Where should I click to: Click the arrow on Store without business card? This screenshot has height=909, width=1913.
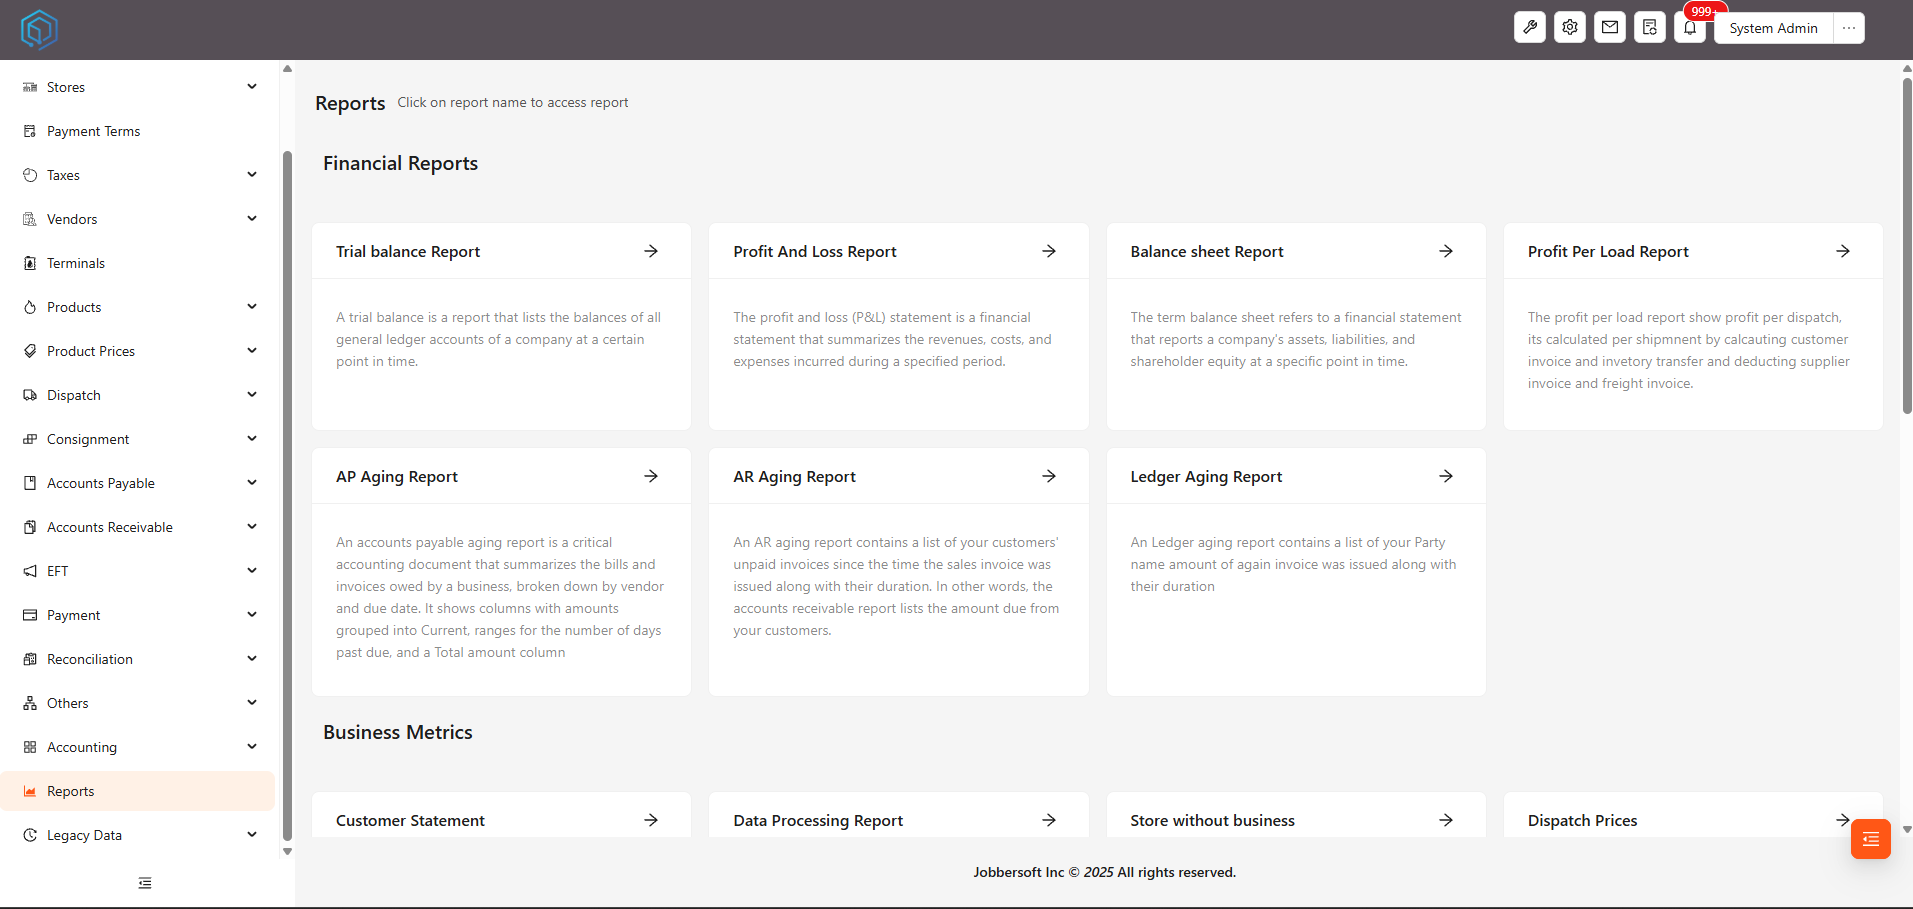click(1446, 820)
